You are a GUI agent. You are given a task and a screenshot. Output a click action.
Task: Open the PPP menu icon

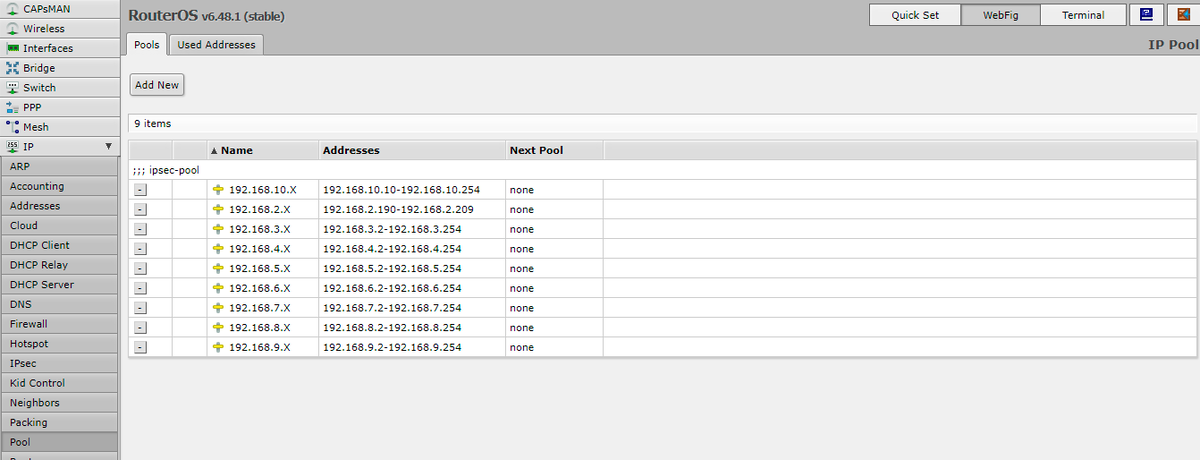[13, 107]
